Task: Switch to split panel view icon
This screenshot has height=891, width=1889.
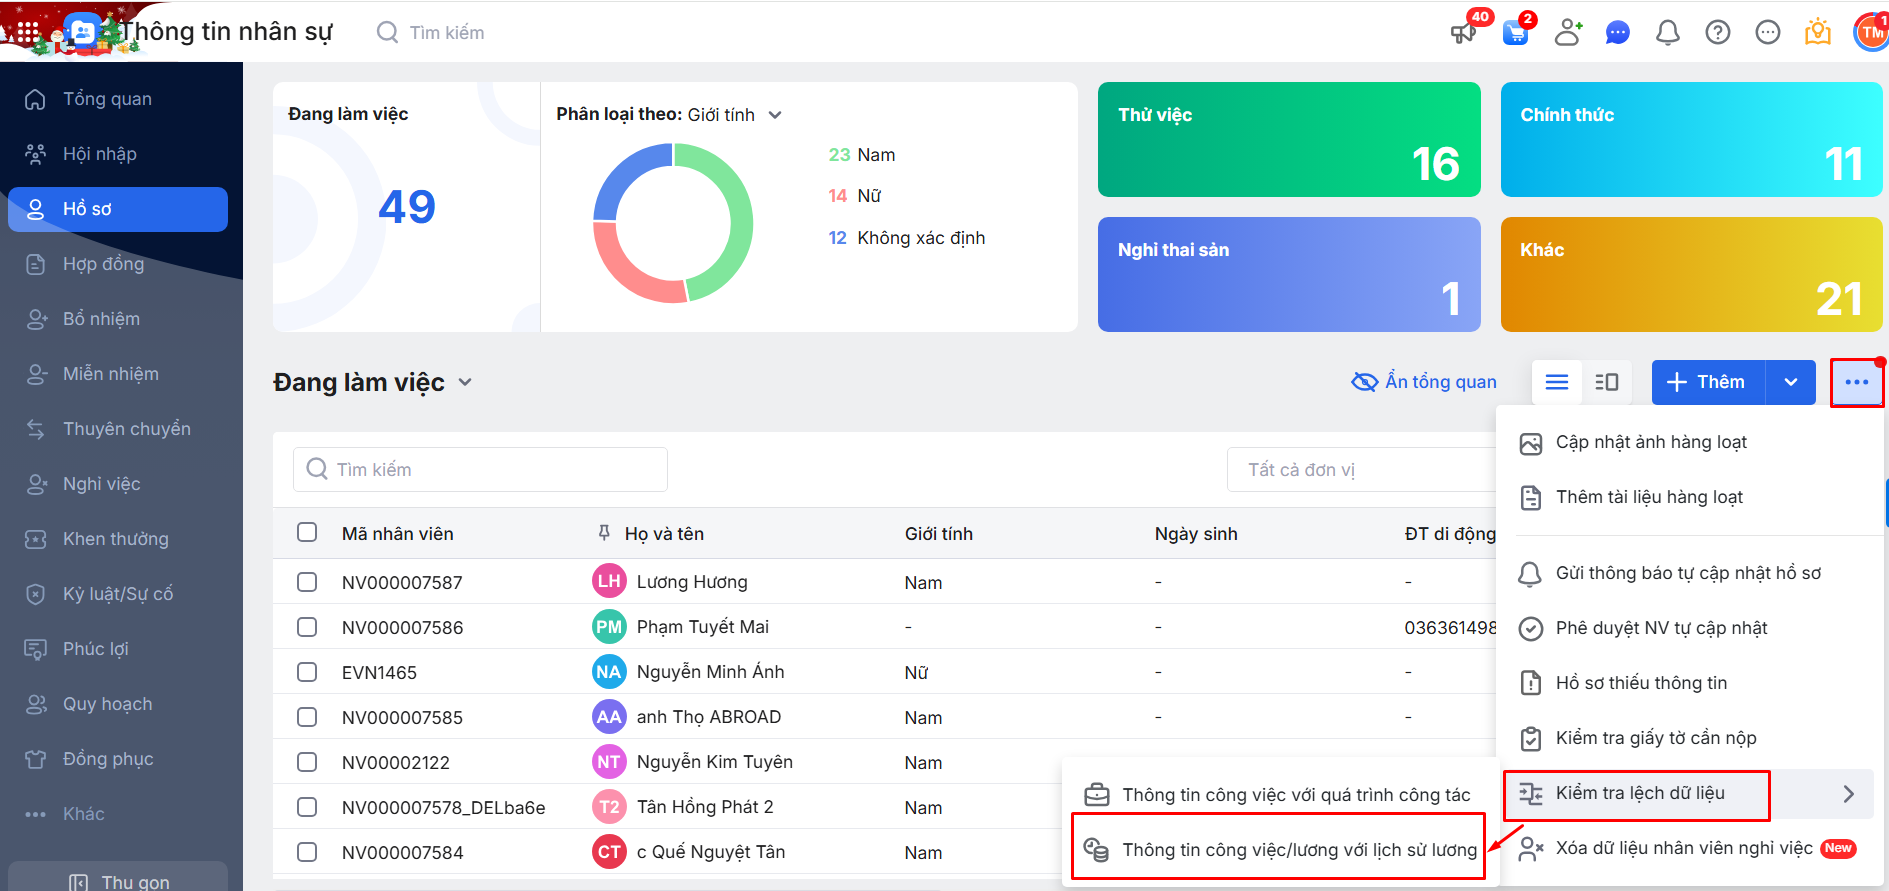Action: [1606, 382]
